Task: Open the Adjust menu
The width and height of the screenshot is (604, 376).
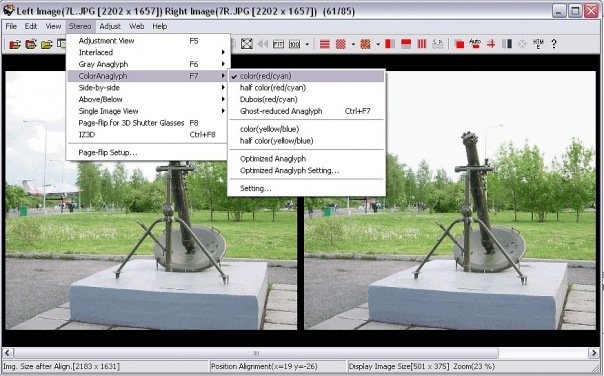Action: pos(110,26)
